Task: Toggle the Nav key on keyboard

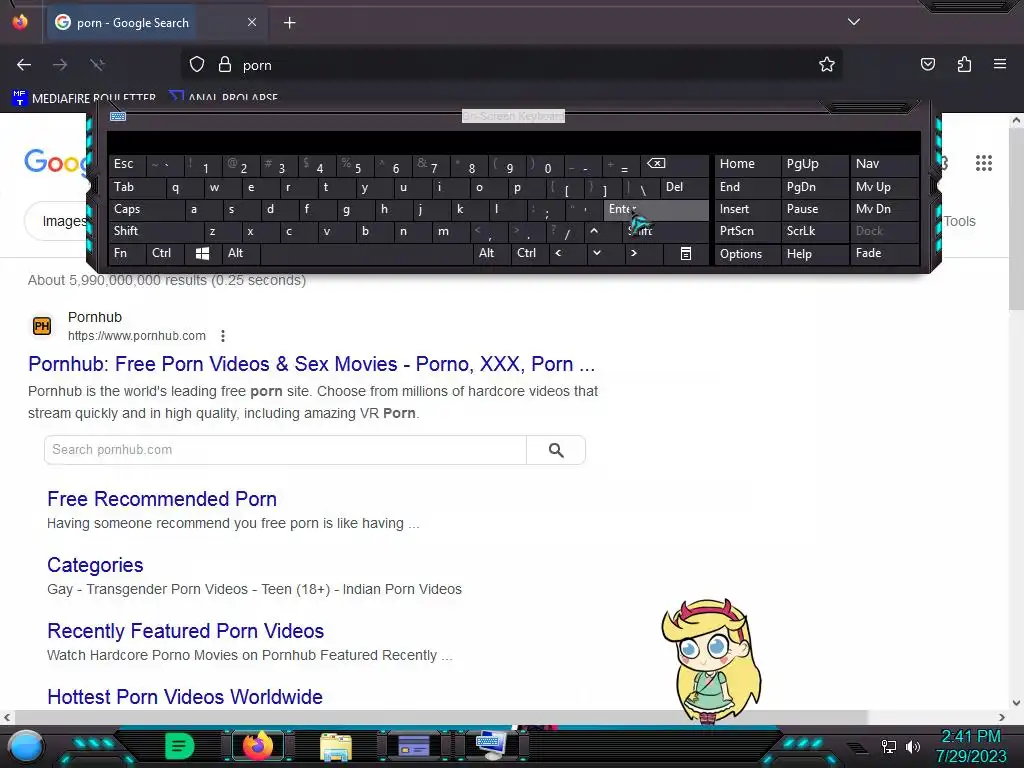Action: click(x=885, y=165)
